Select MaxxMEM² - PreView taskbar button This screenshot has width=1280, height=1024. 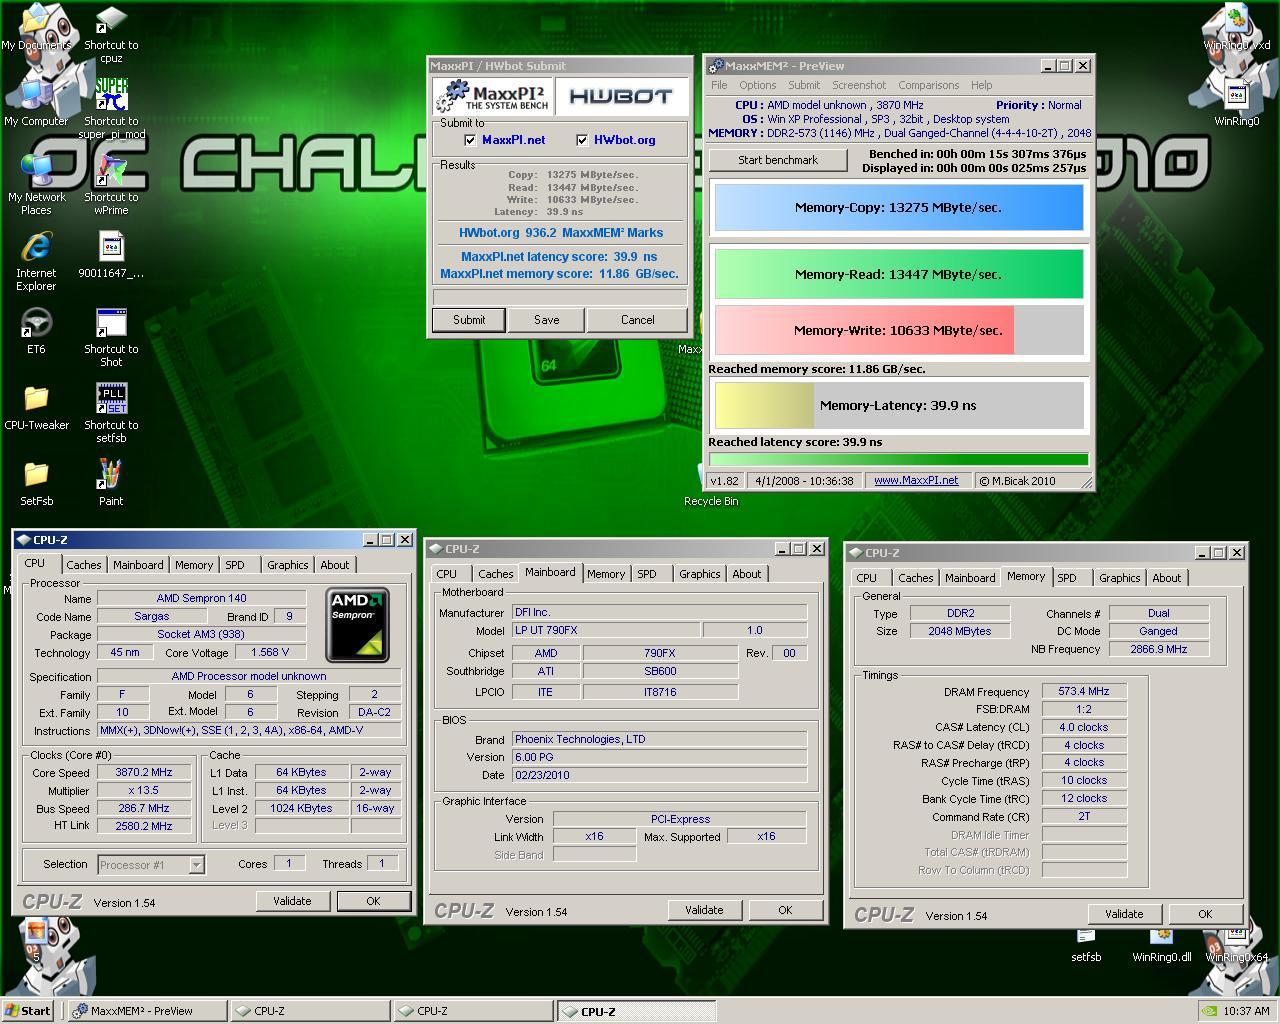(x=147, y=1011)
